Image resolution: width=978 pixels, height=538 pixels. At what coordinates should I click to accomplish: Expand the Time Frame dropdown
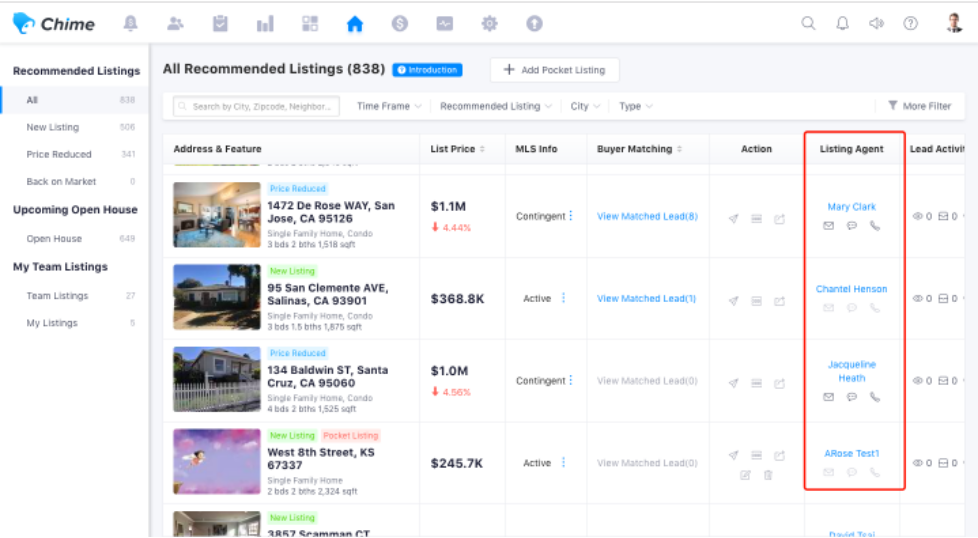point(388,106)
